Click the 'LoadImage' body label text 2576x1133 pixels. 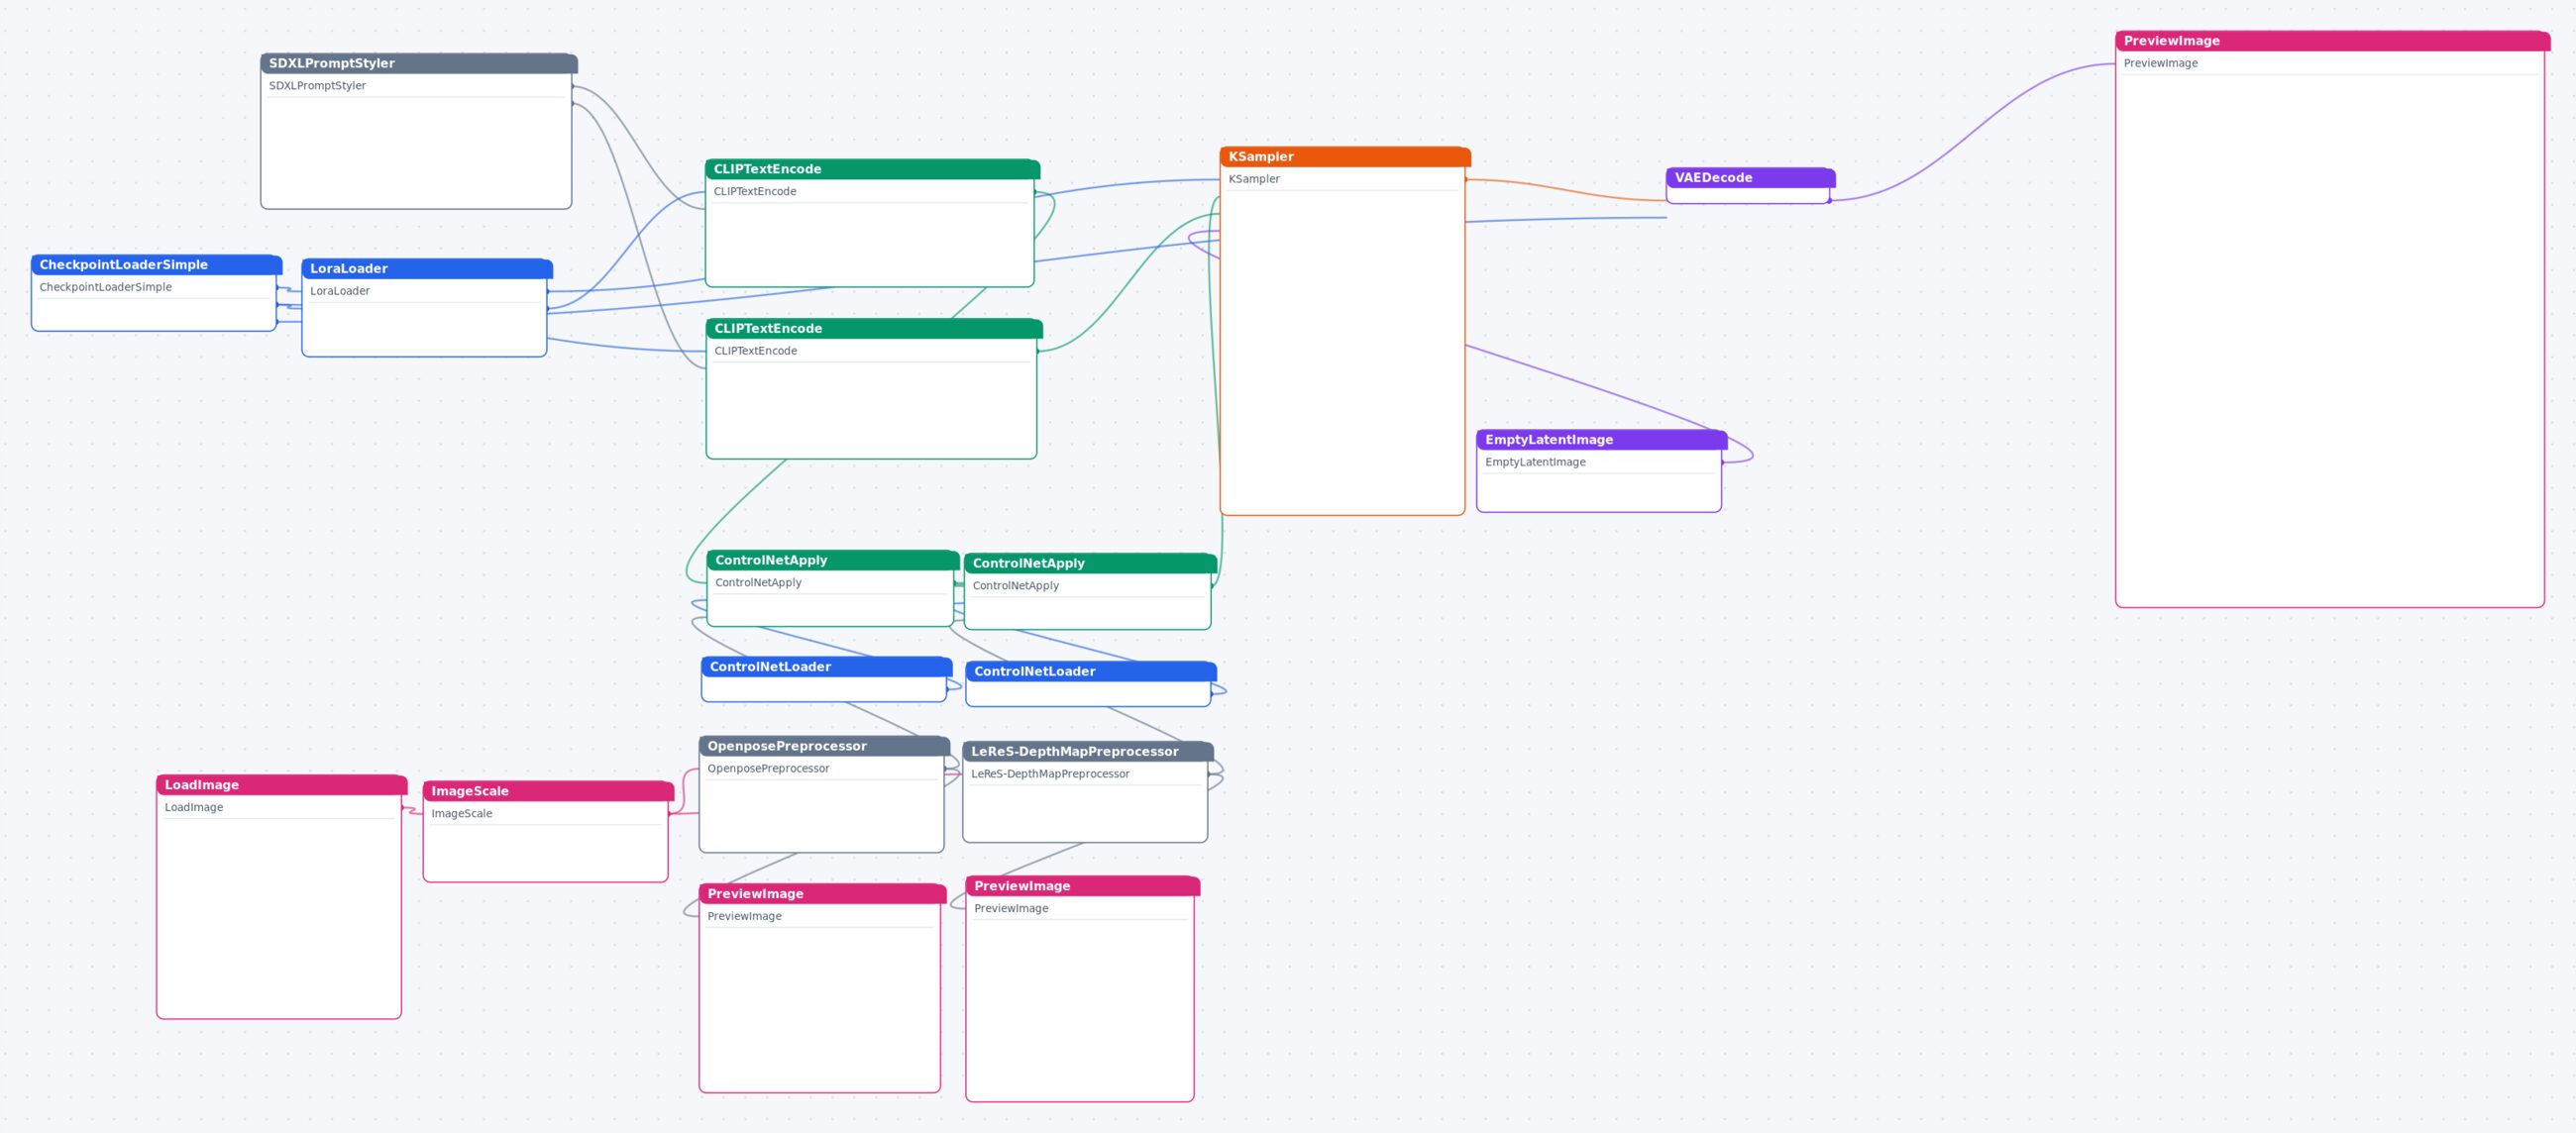pos(193,807)
